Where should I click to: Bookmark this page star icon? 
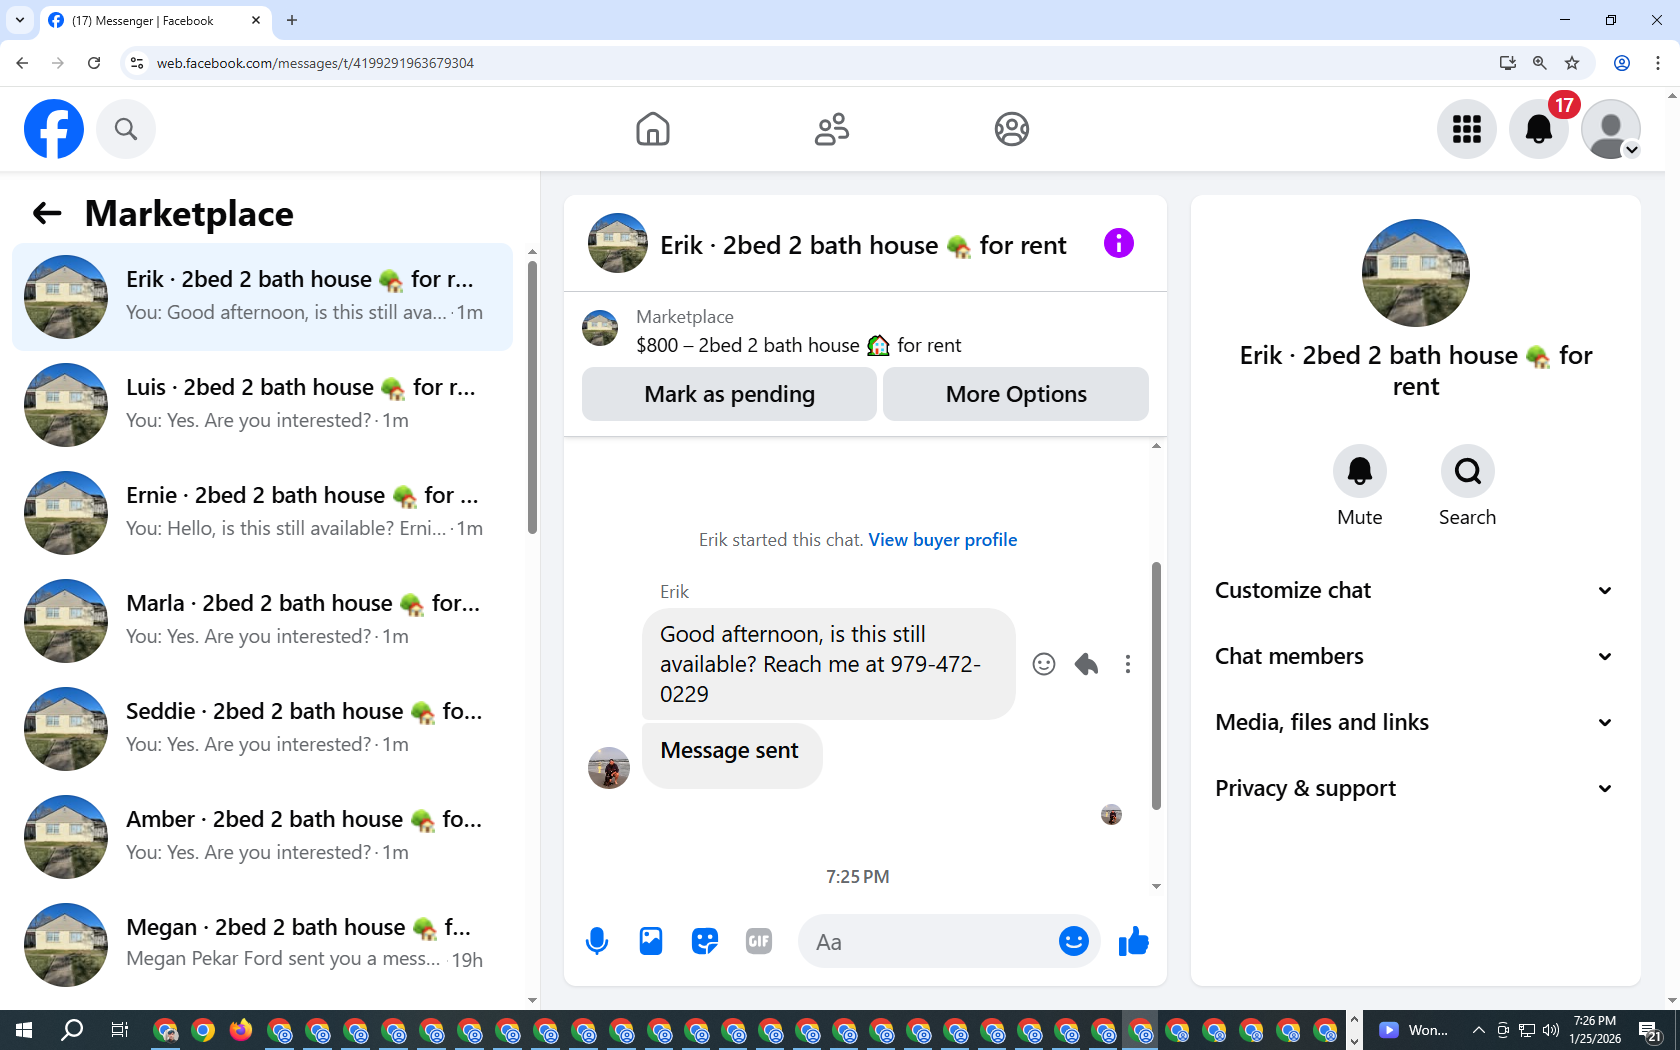(x=1572, y=63)
